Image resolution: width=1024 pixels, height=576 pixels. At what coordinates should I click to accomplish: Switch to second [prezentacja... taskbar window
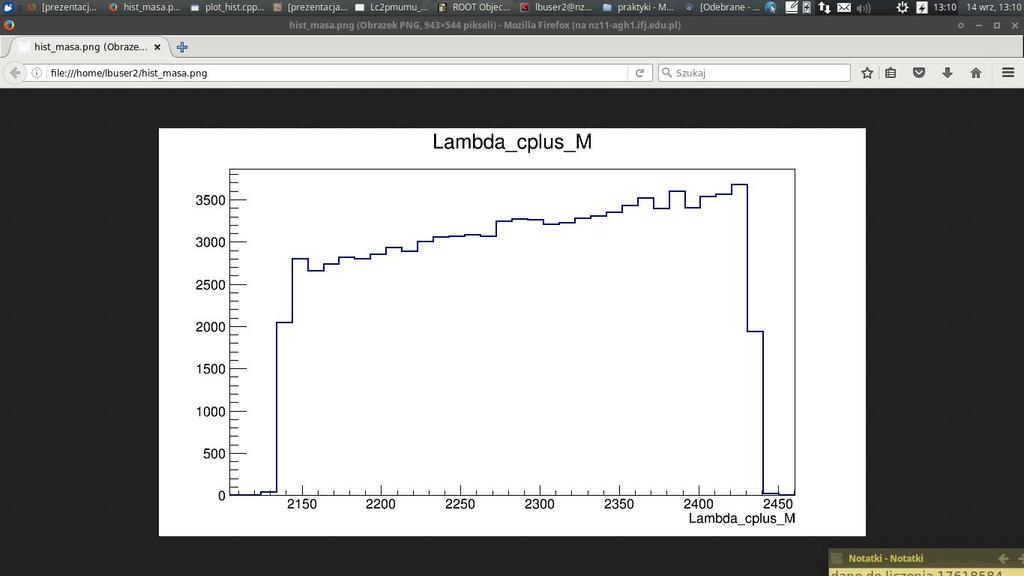point(311,7)
